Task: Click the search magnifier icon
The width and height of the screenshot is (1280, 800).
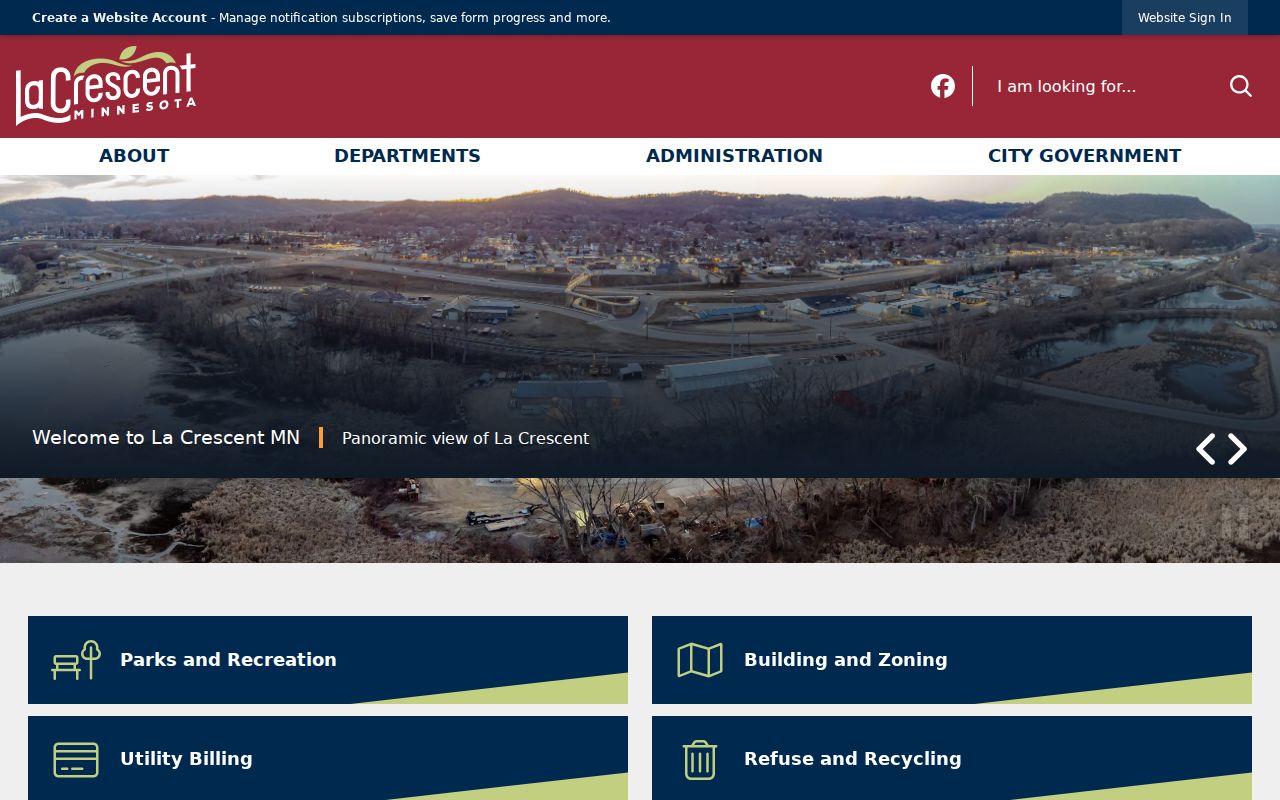Action: click(x=1241, y=86)
